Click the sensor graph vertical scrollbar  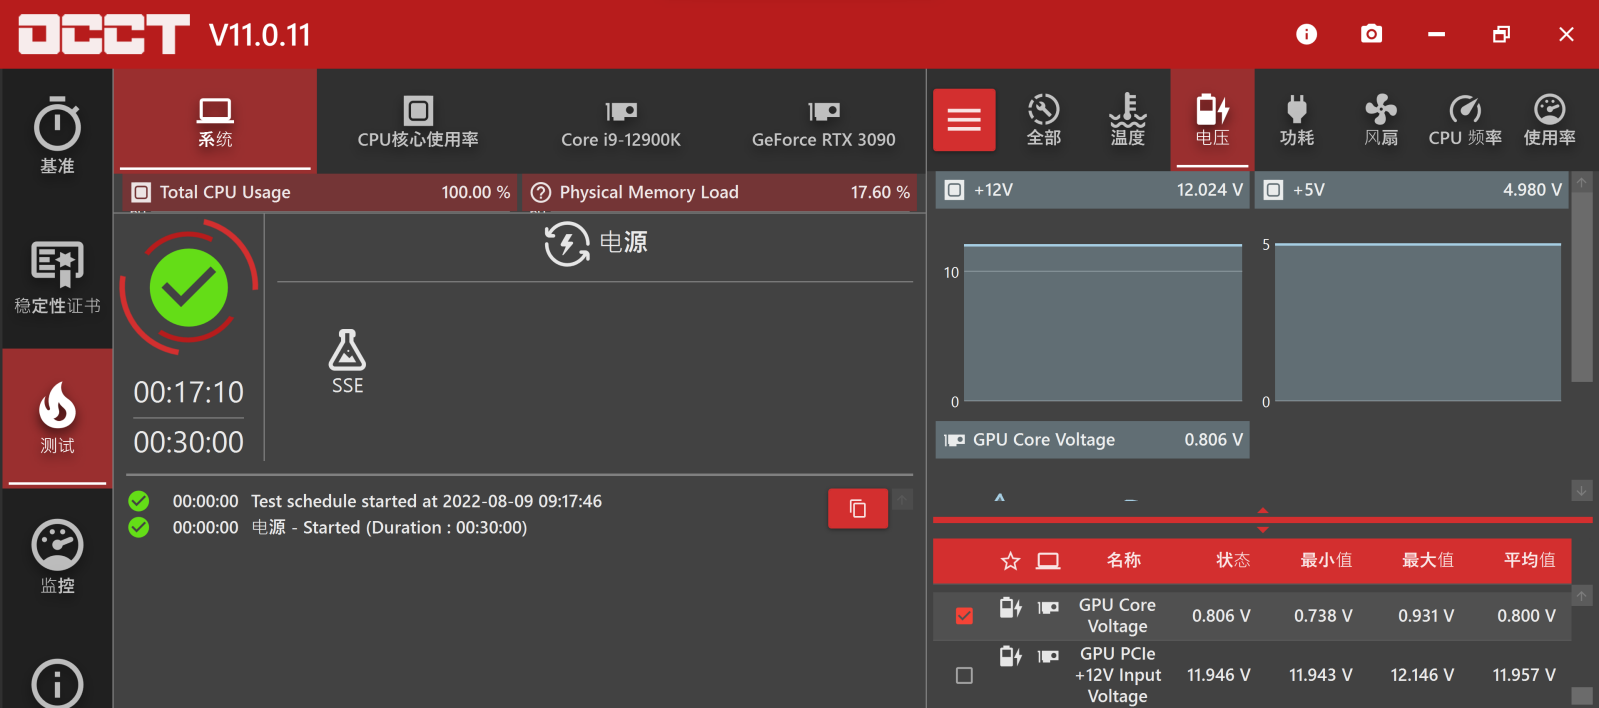tap(1581, 290)
